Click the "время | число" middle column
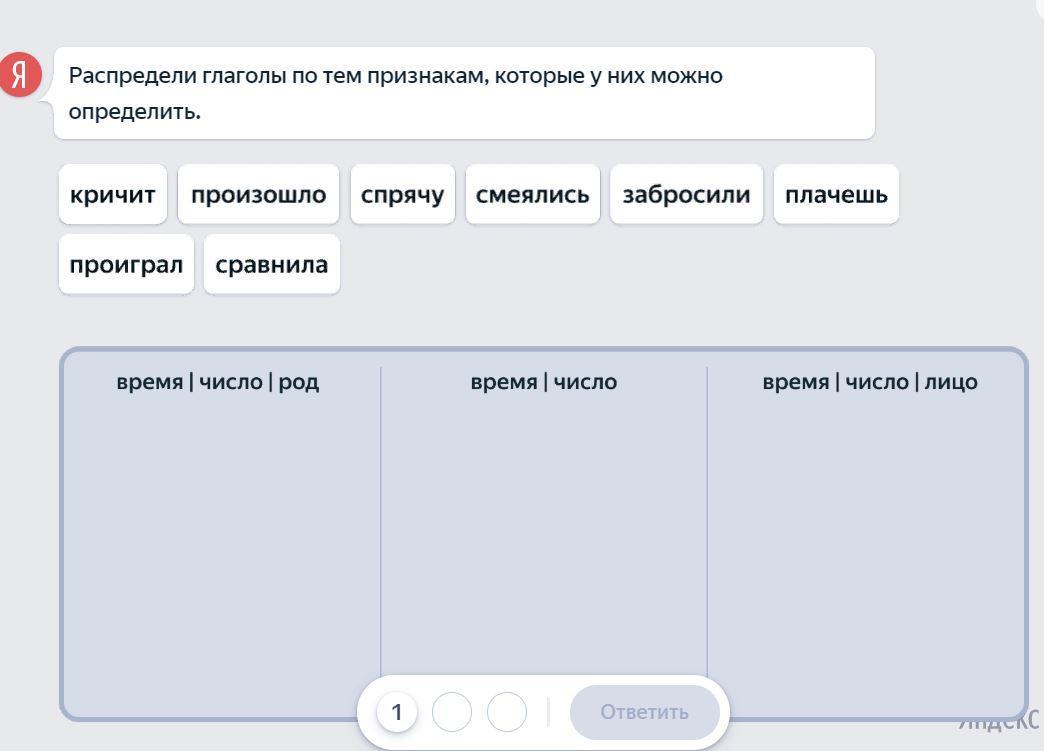1044x751 pixels. 544,530
